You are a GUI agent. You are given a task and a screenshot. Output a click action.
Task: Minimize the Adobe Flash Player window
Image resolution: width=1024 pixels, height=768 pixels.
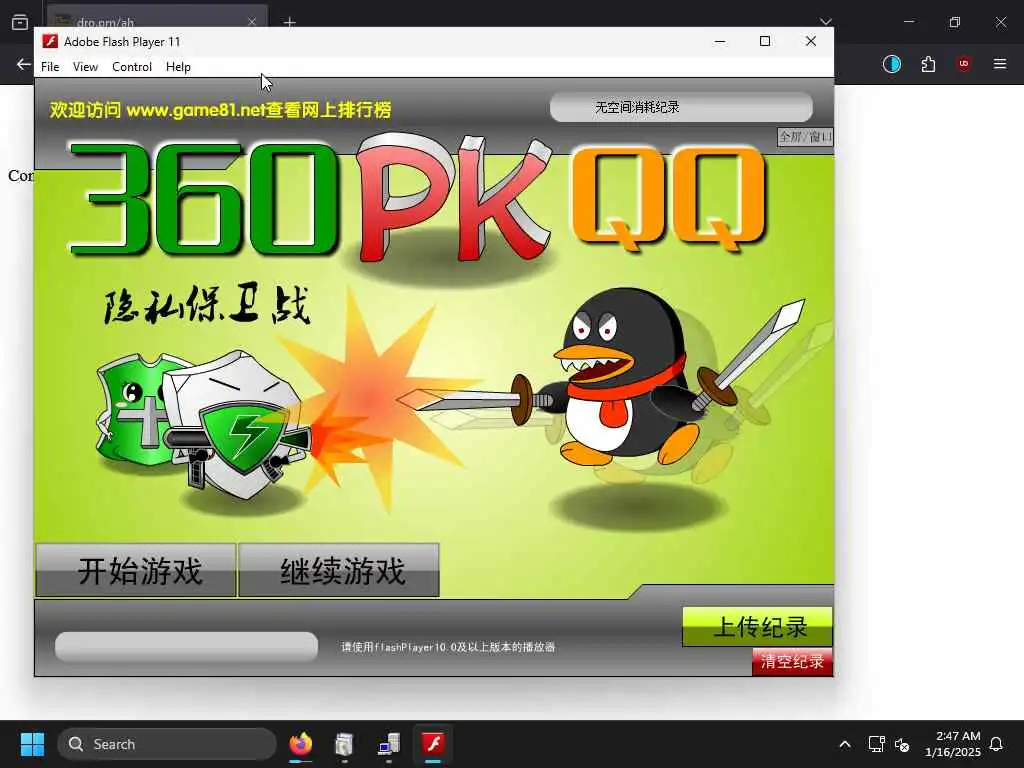tap(720, 41)
